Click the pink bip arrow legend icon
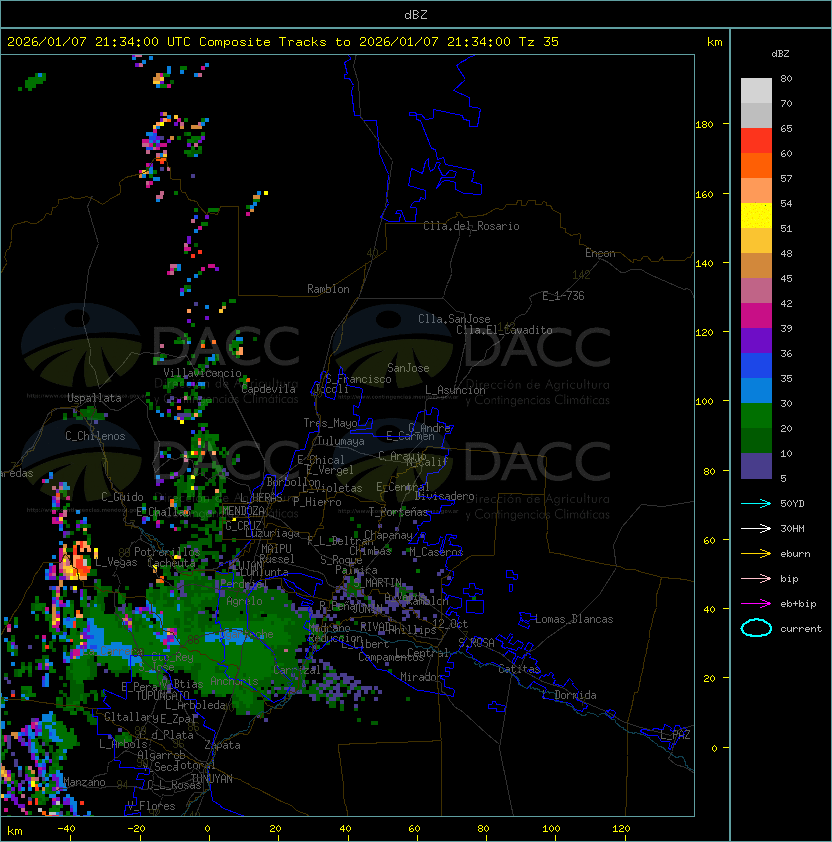Image resolution: width=832 pixels, height=842 pixels. click(x=756, y=578)
